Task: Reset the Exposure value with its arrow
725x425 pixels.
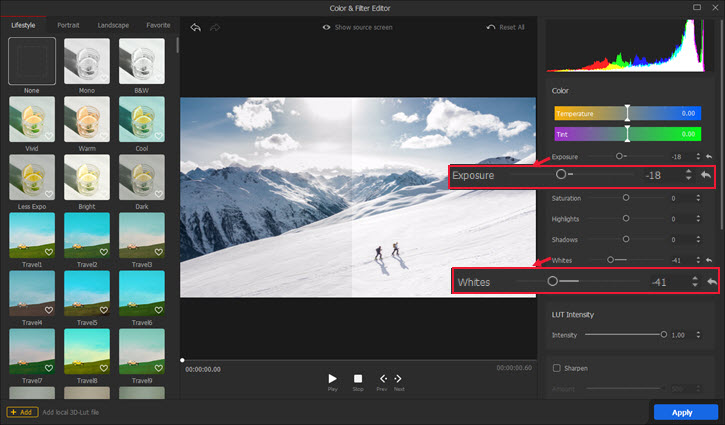Action: point(708,157)
